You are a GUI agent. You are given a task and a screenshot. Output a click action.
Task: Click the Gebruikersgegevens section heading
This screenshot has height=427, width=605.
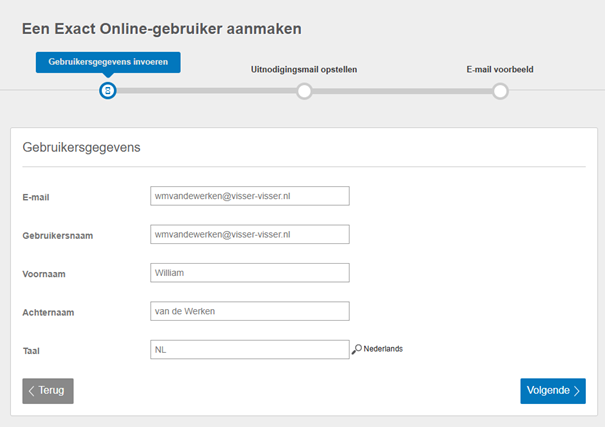coord(81,147)
